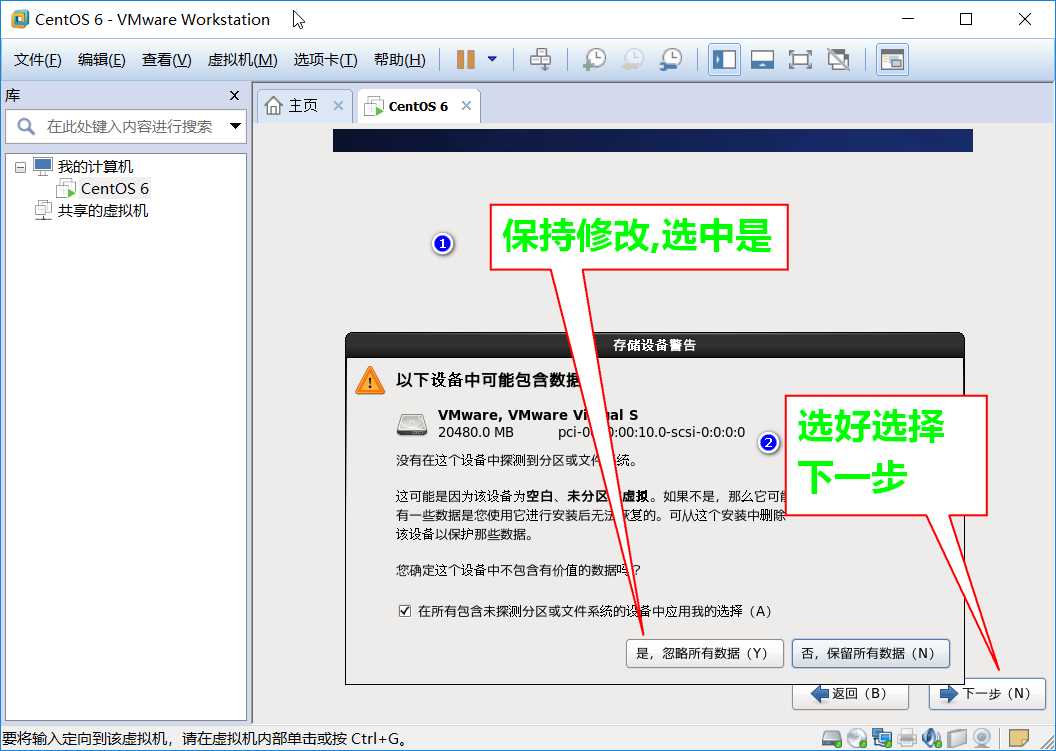The width and height of the screenshot is (1056, 751).
Task: Open the library search filter dropdown
Action: click(x=235, y=126)
